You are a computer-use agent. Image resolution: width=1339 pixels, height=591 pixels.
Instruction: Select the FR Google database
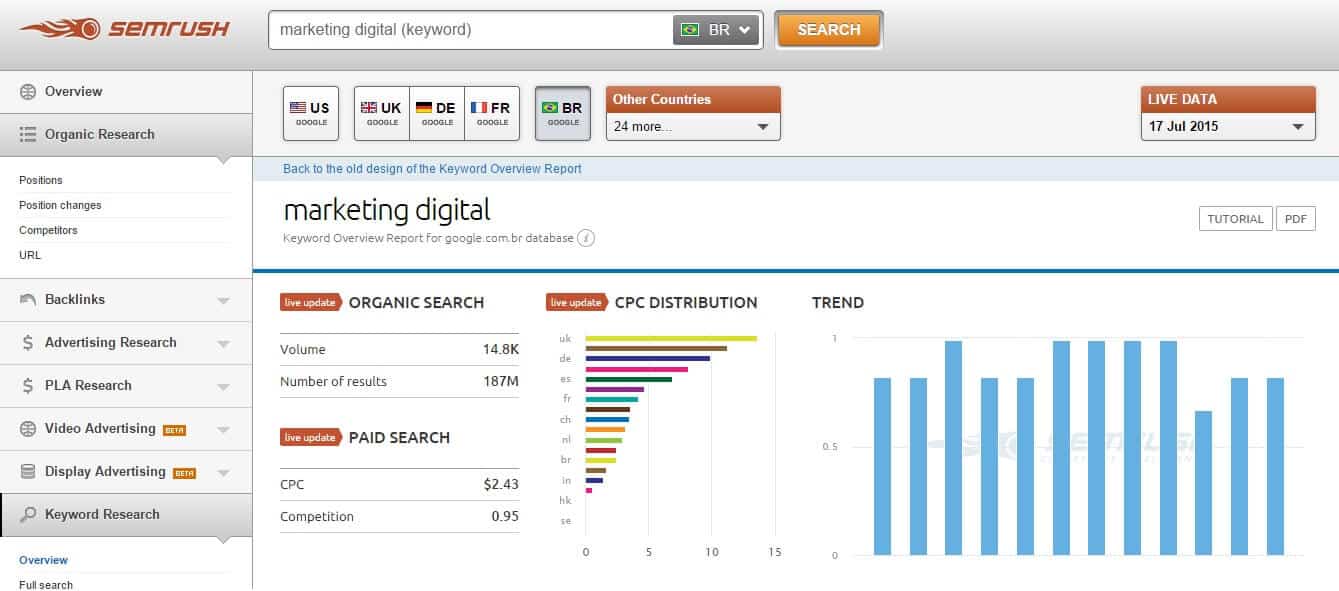[x=492, y=113]
